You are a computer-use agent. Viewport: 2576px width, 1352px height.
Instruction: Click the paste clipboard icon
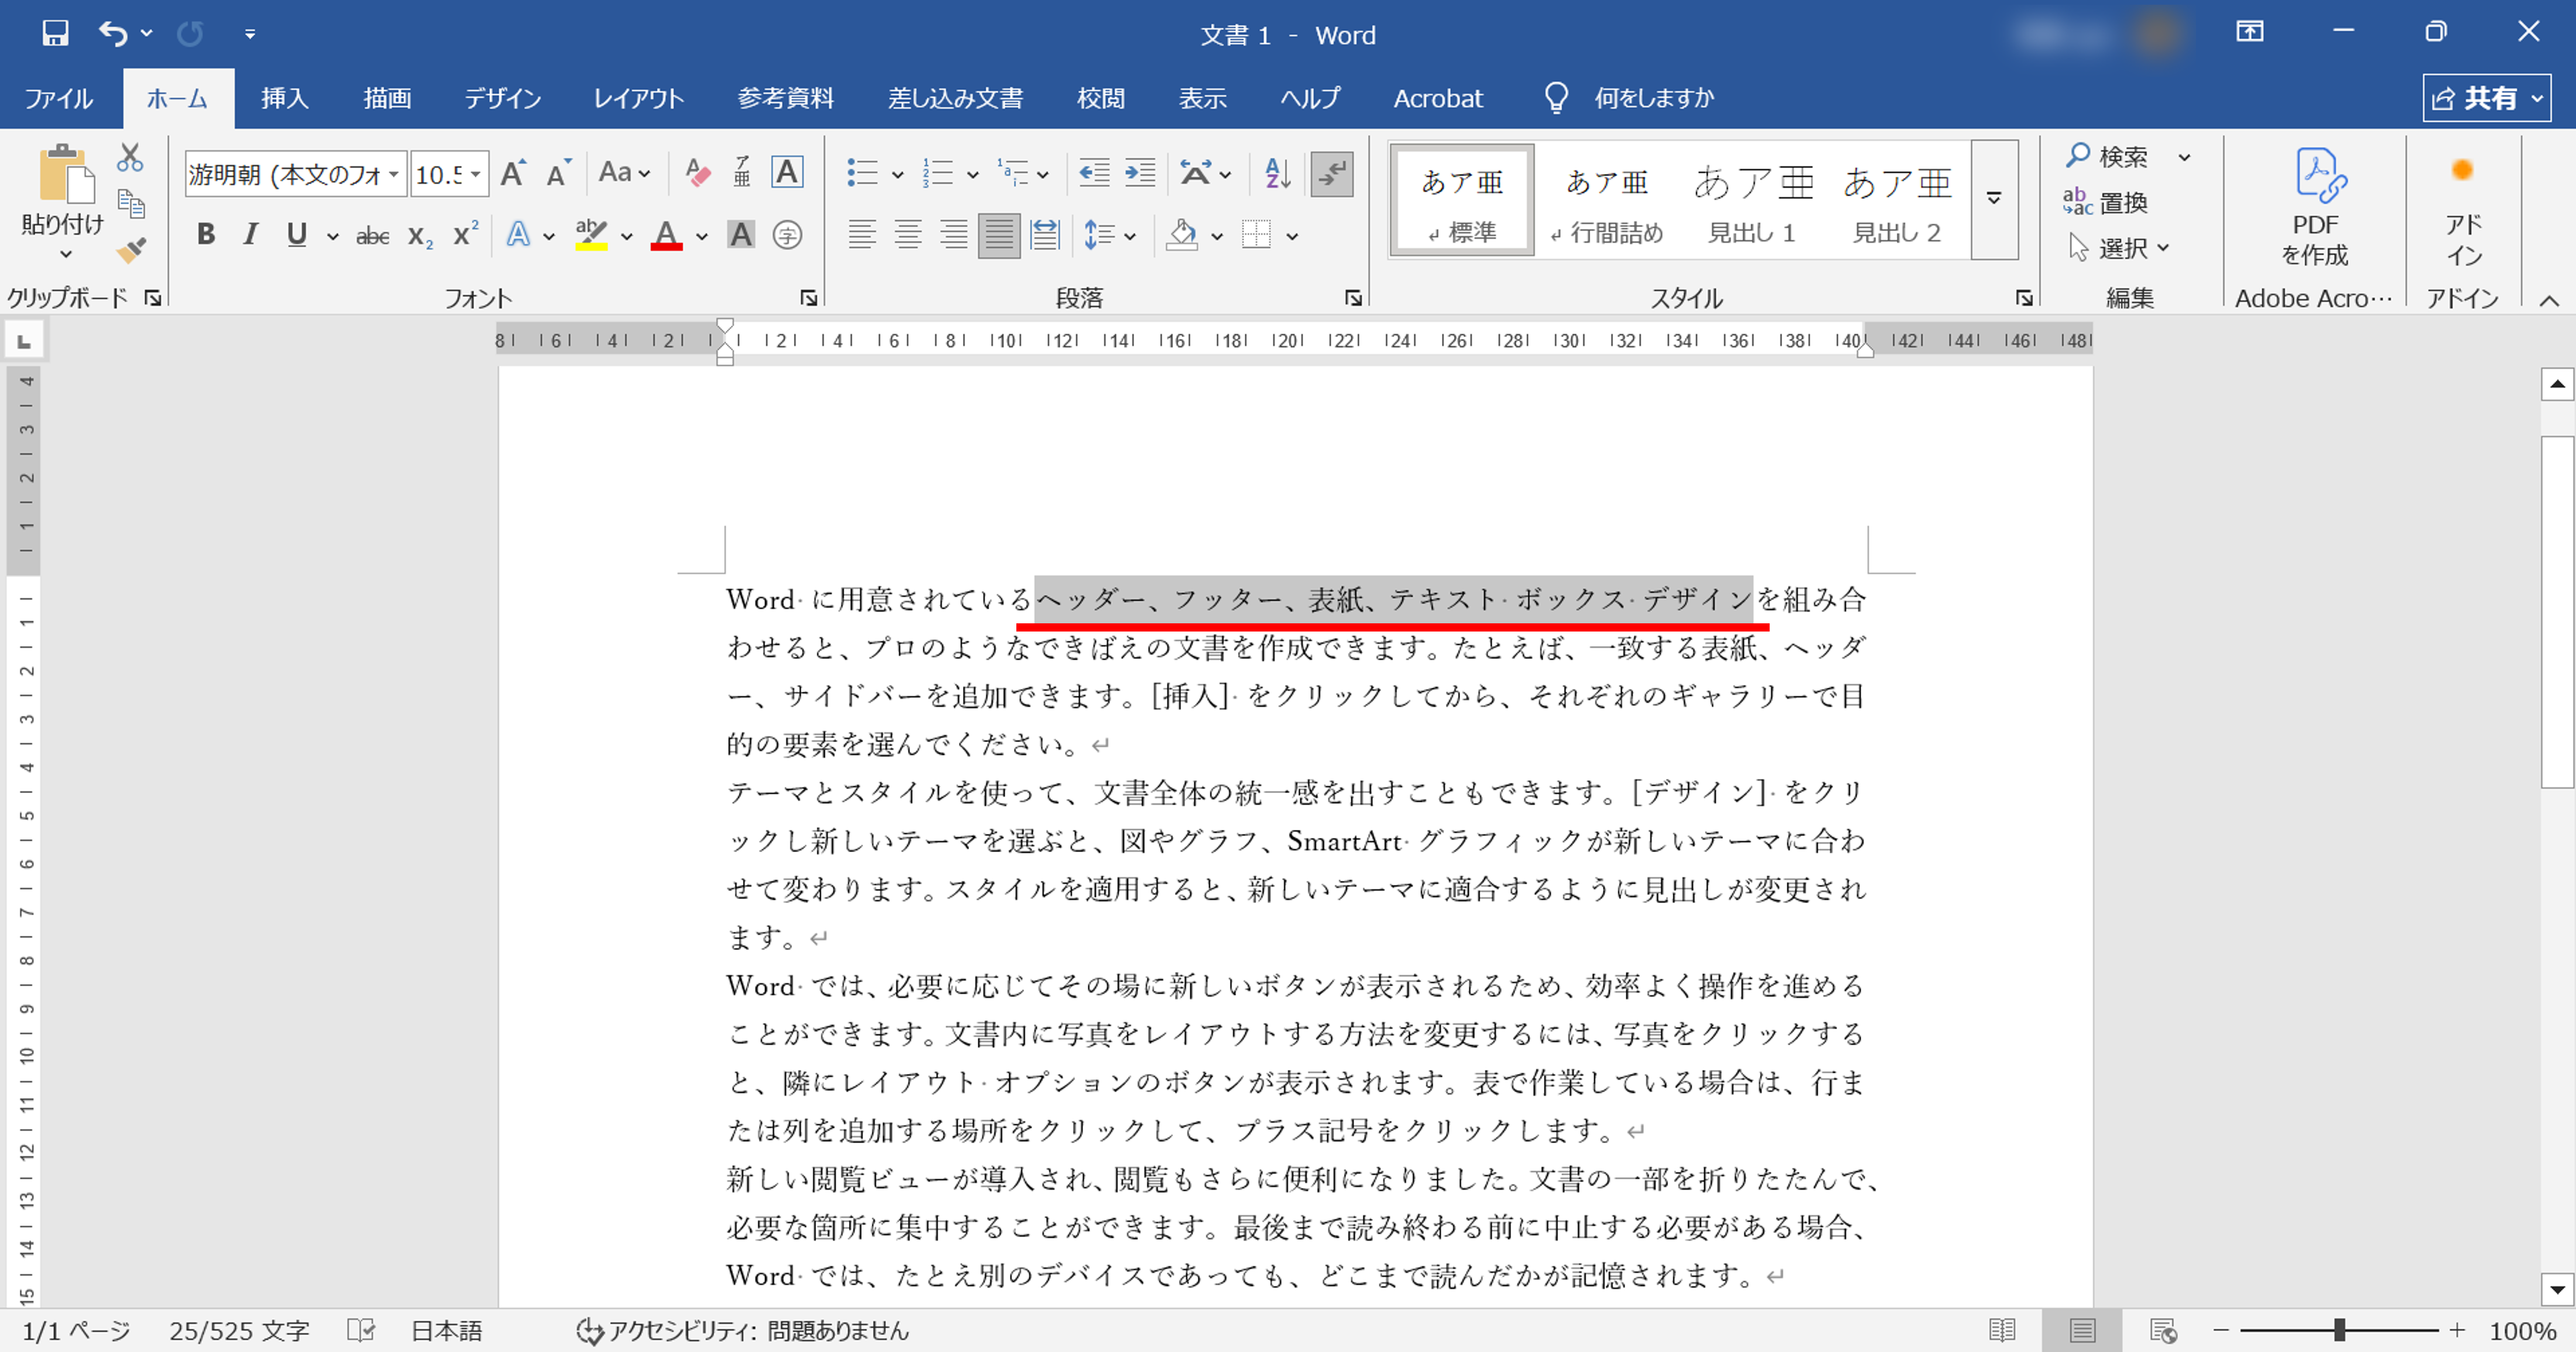[66, 174]
